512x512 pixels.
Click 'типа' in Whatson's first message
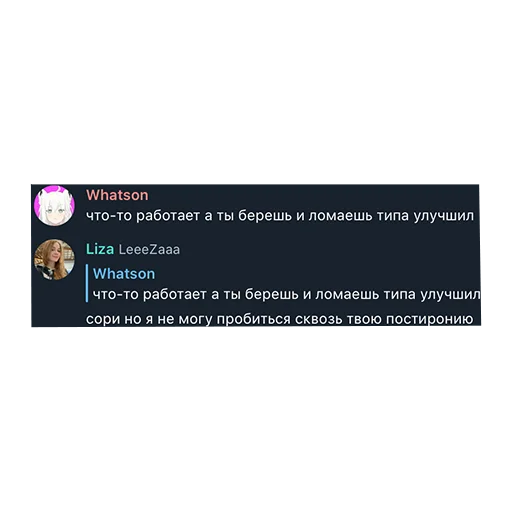point(393,216)
